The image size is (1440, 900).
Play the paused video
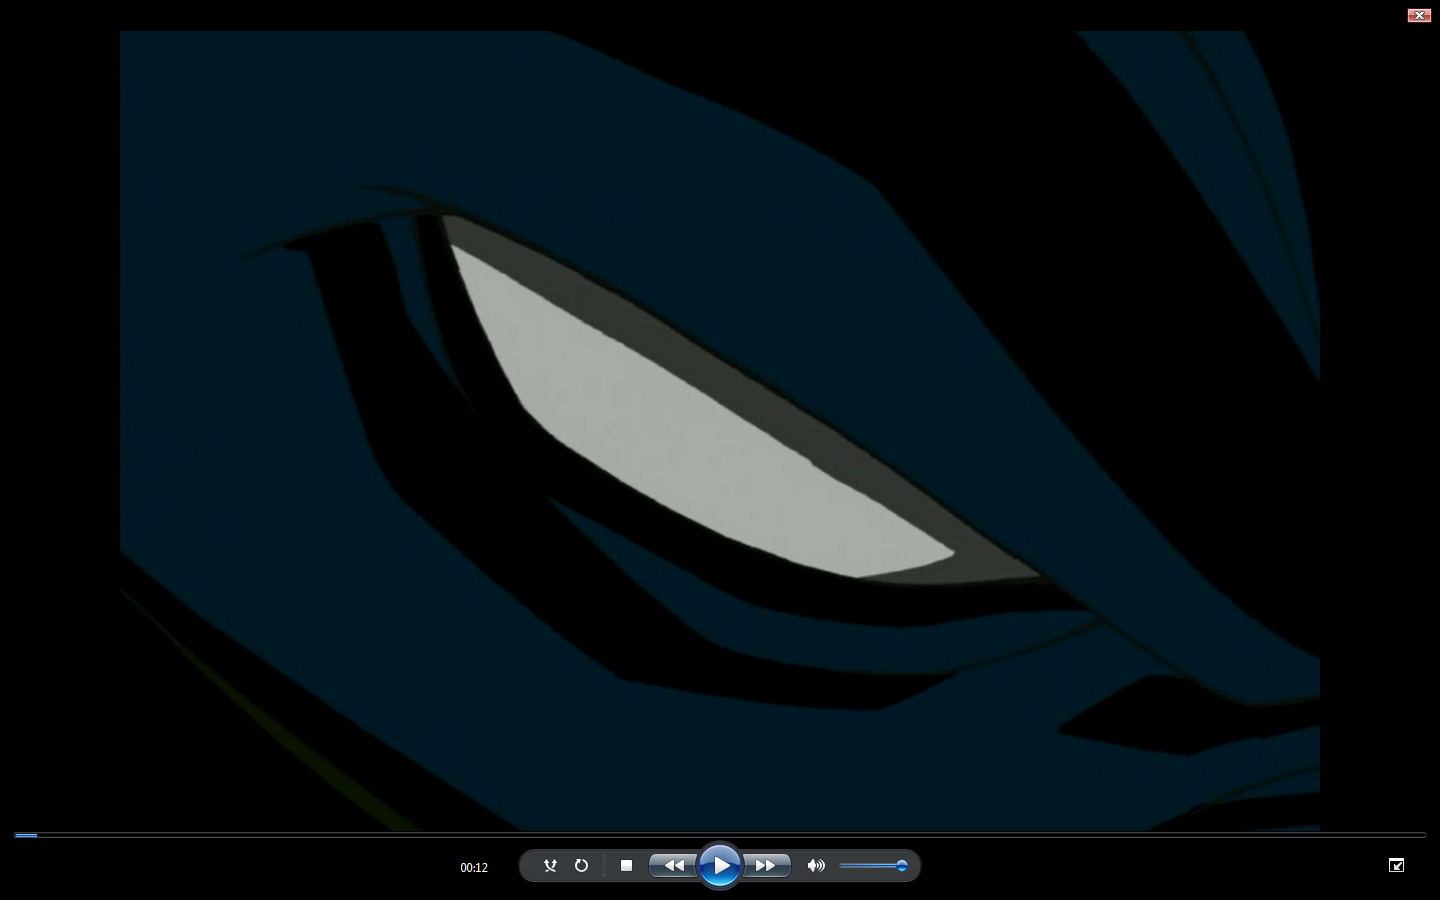(720, 866)
